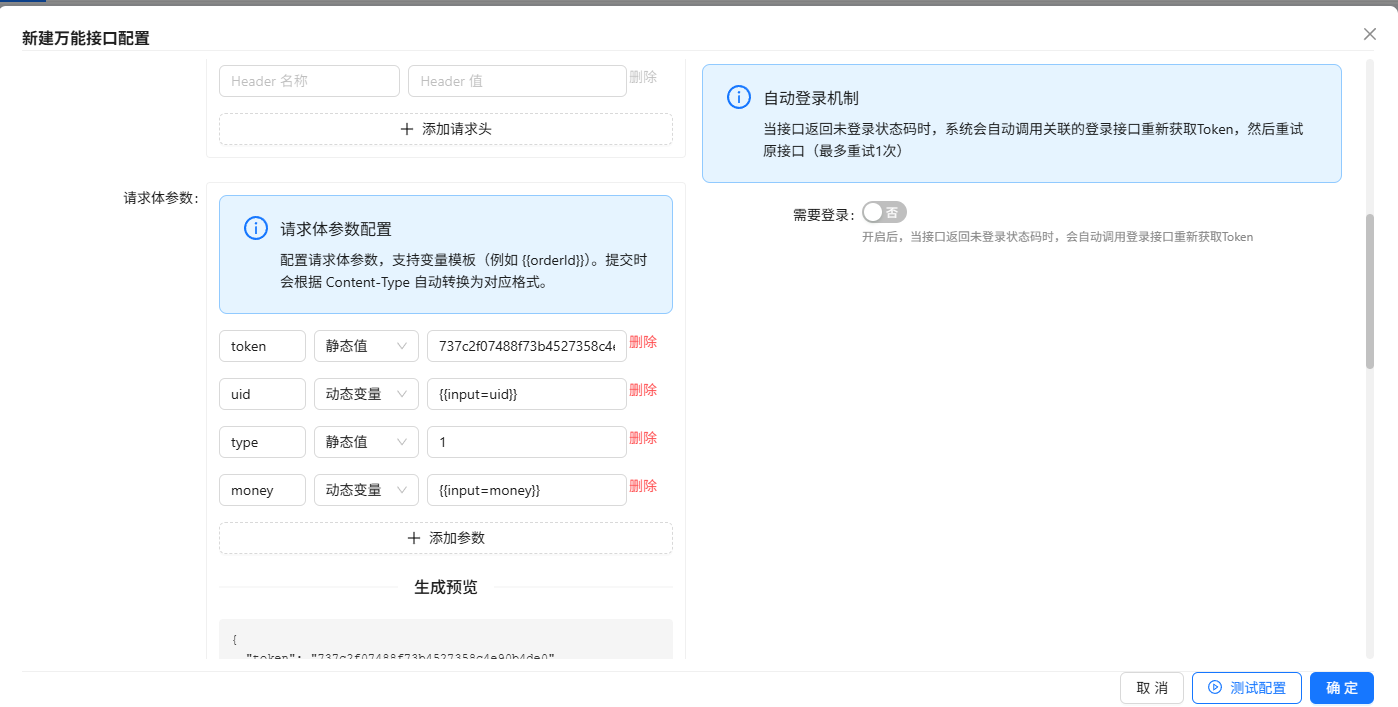Expand the 动态变量 dropdown for money
1398x707 pixels.
click(x=366, y=490)
